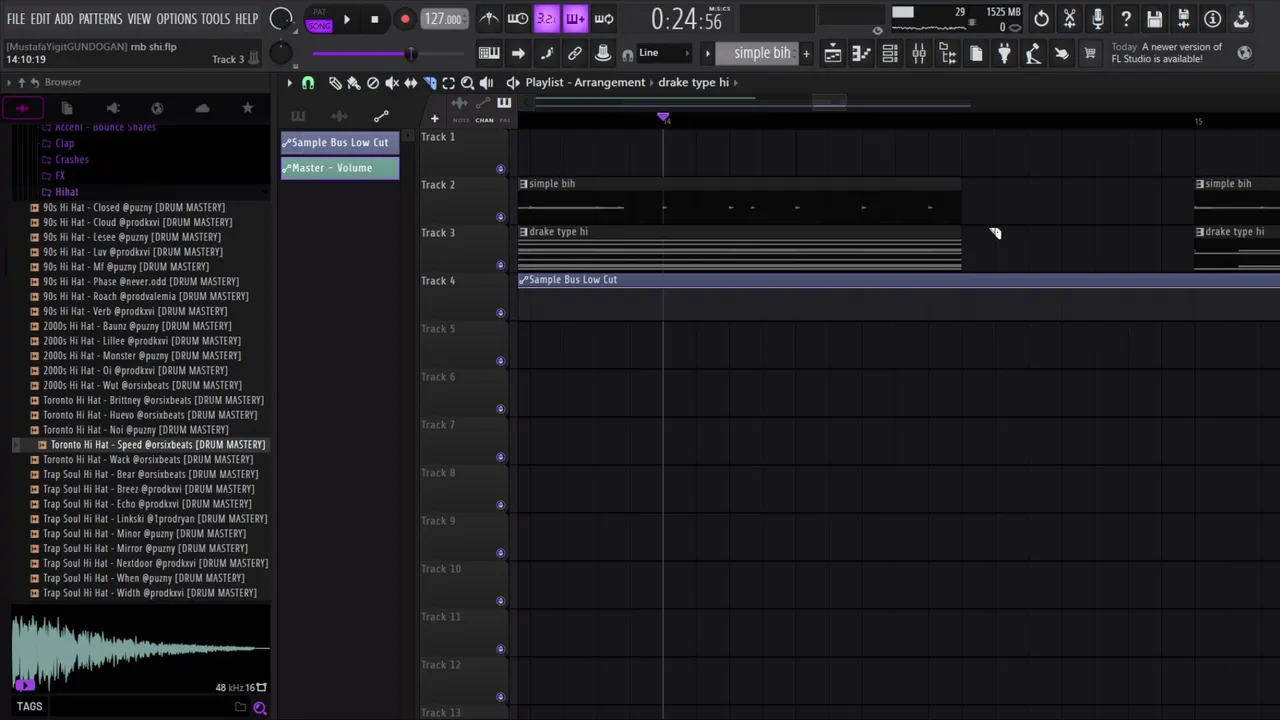The width and height of the screenshot is (1280, 720).
Task: Open the Line snap dropdown
Action: pos(664,53)
